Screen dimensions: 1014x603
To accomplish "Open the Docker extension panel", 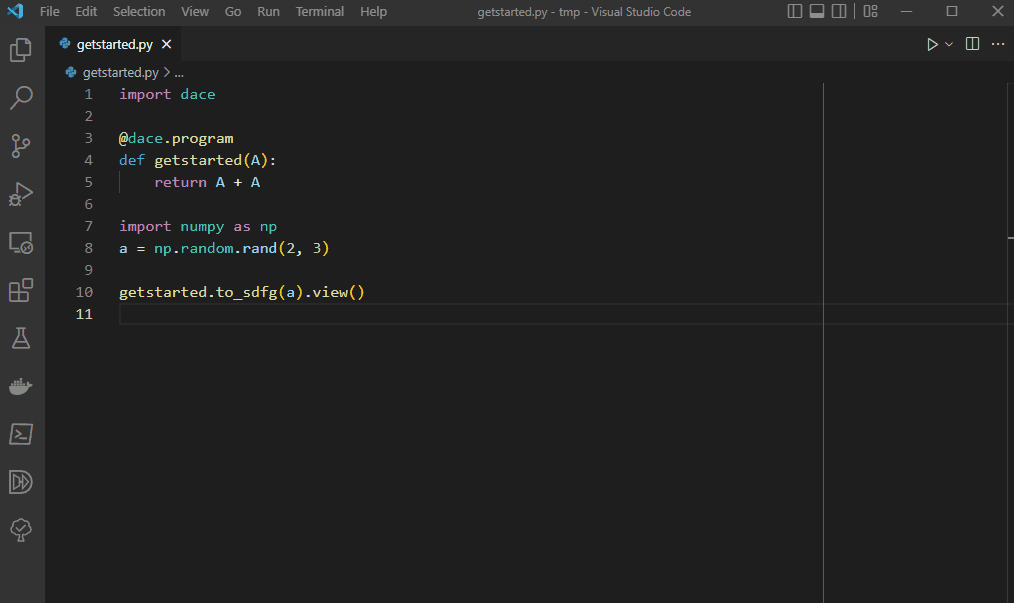I will pyautogui.click(x=20, y=386).
